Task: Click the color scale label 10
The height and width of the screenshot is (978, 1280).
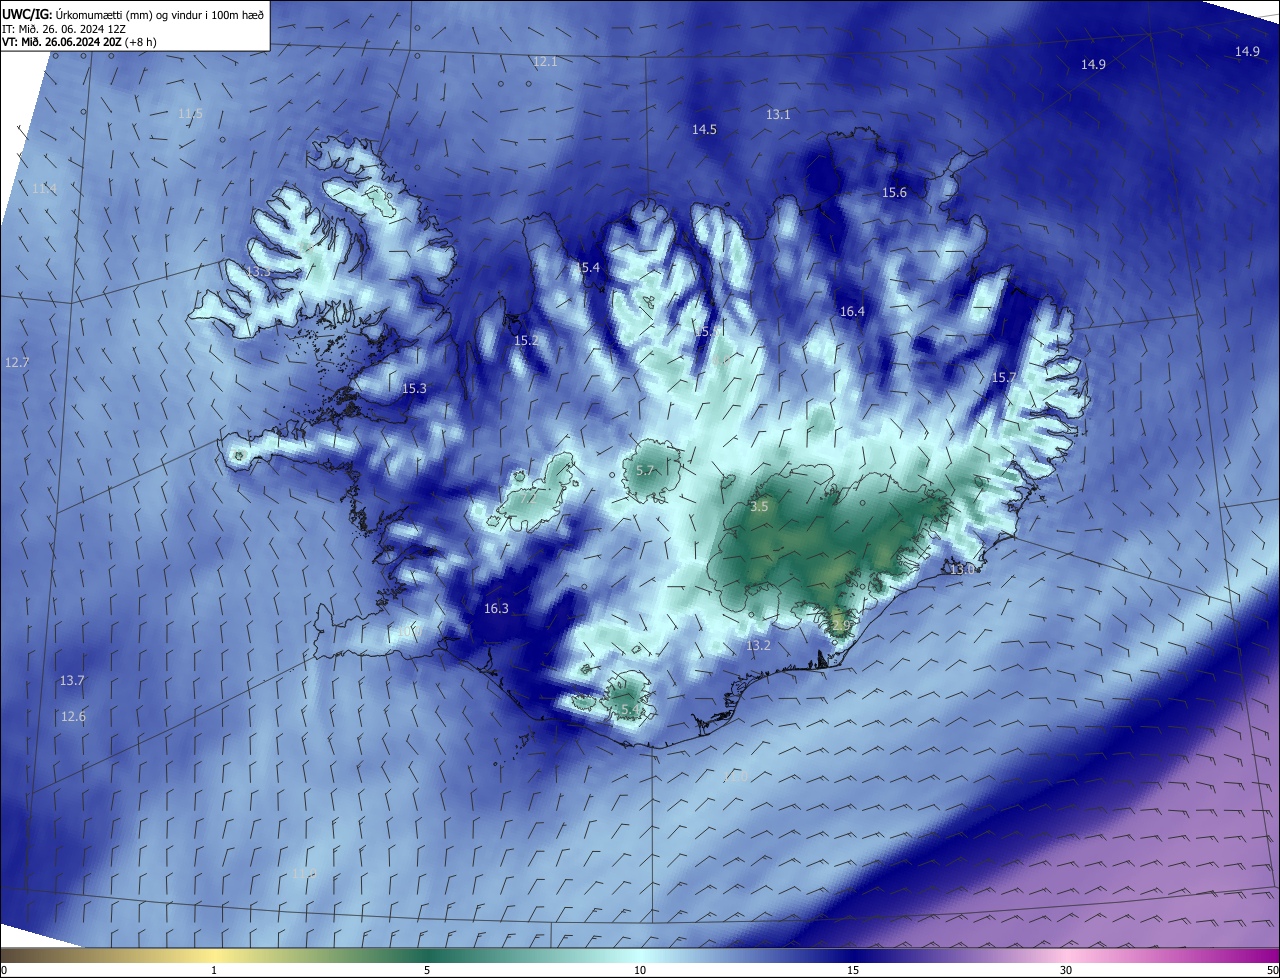Action: pyautogui.click(x=640, y=970)
